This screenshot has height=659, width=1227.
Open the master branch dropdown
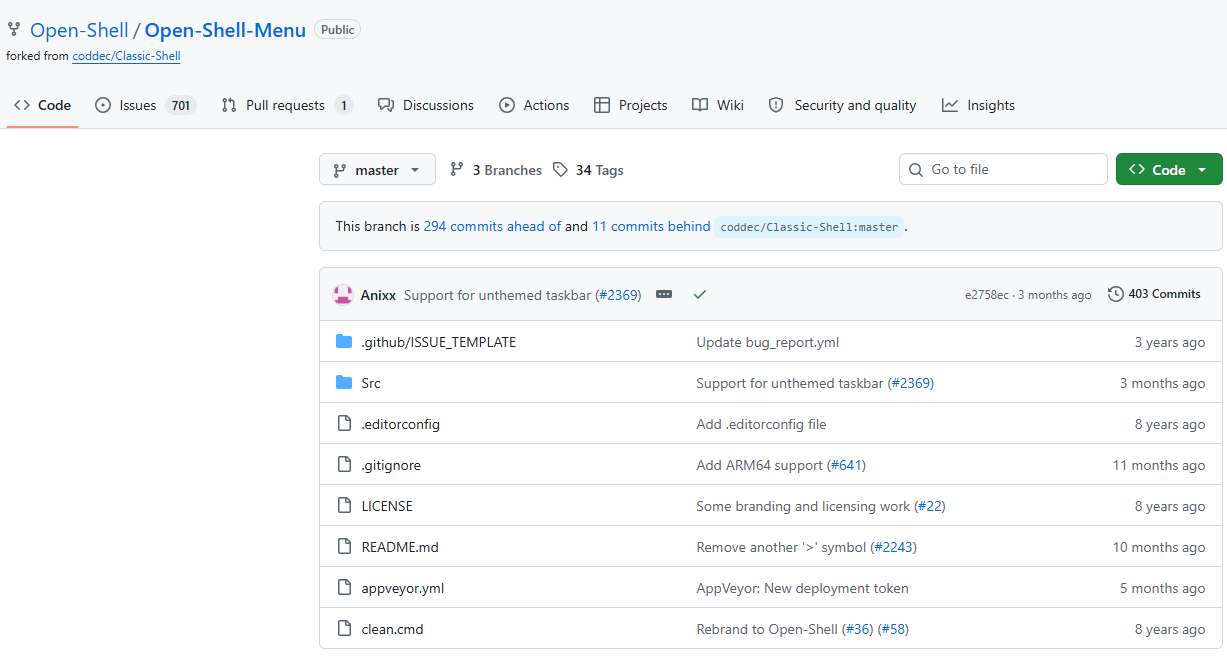[x=377, y=170]
